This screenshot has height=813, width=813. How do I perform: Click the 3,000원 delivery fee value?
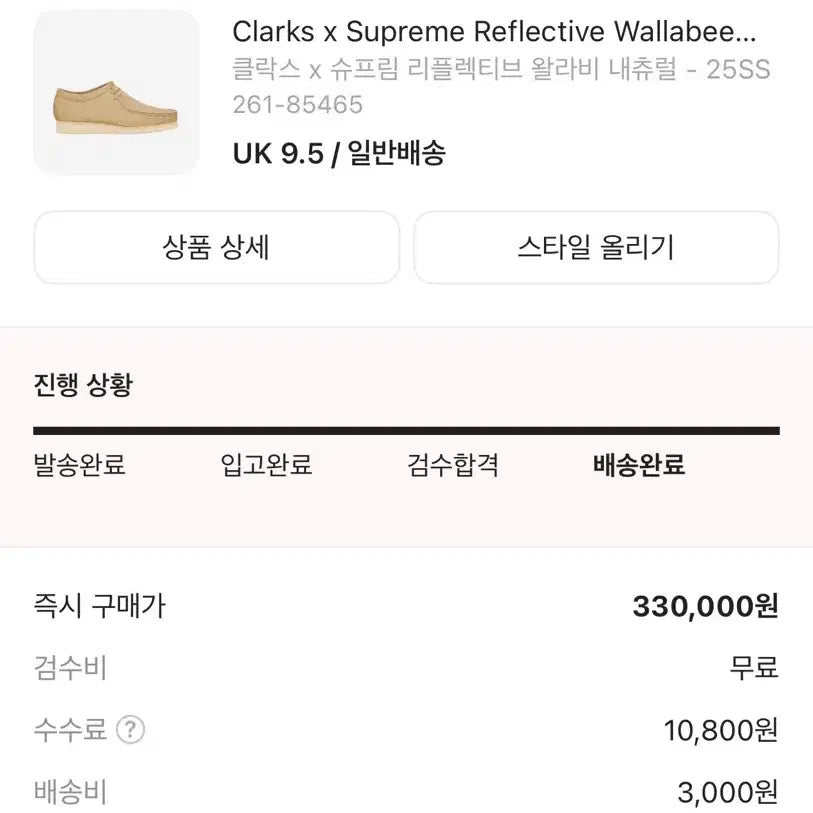click(728, 794)
